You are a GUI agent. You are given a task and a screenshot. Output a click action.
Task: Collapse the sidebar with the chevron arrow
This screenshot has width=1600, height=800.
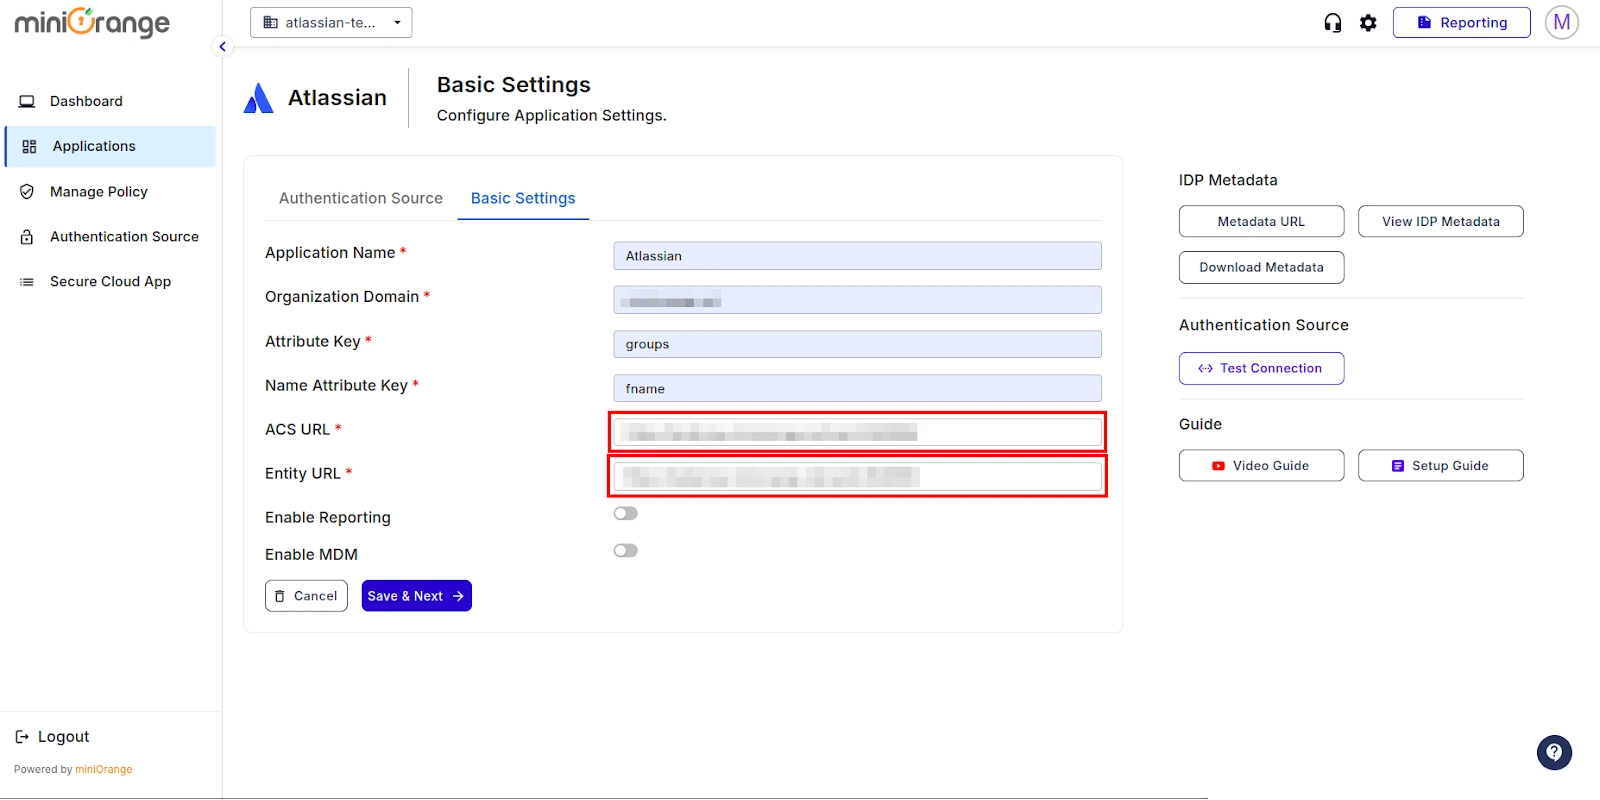[x=222, y=47]
